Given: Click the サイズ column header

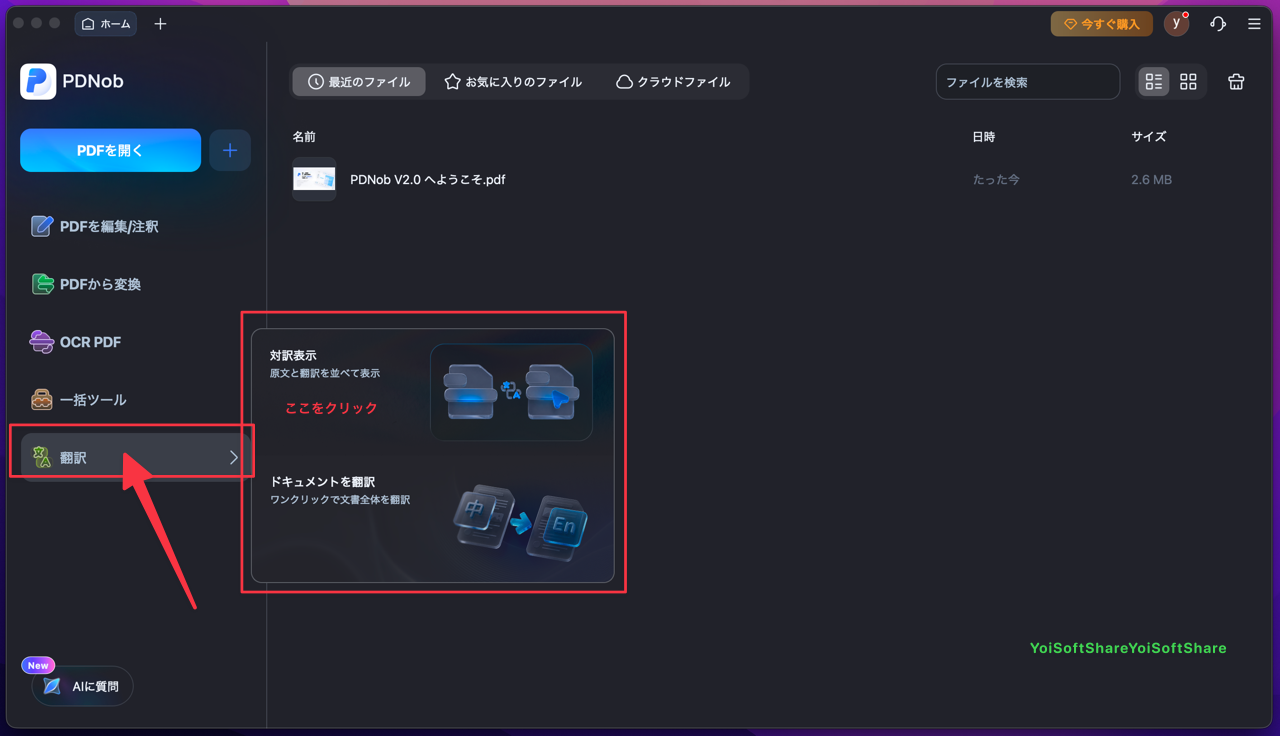Looking at the screenshot, I should point(1149,137).
